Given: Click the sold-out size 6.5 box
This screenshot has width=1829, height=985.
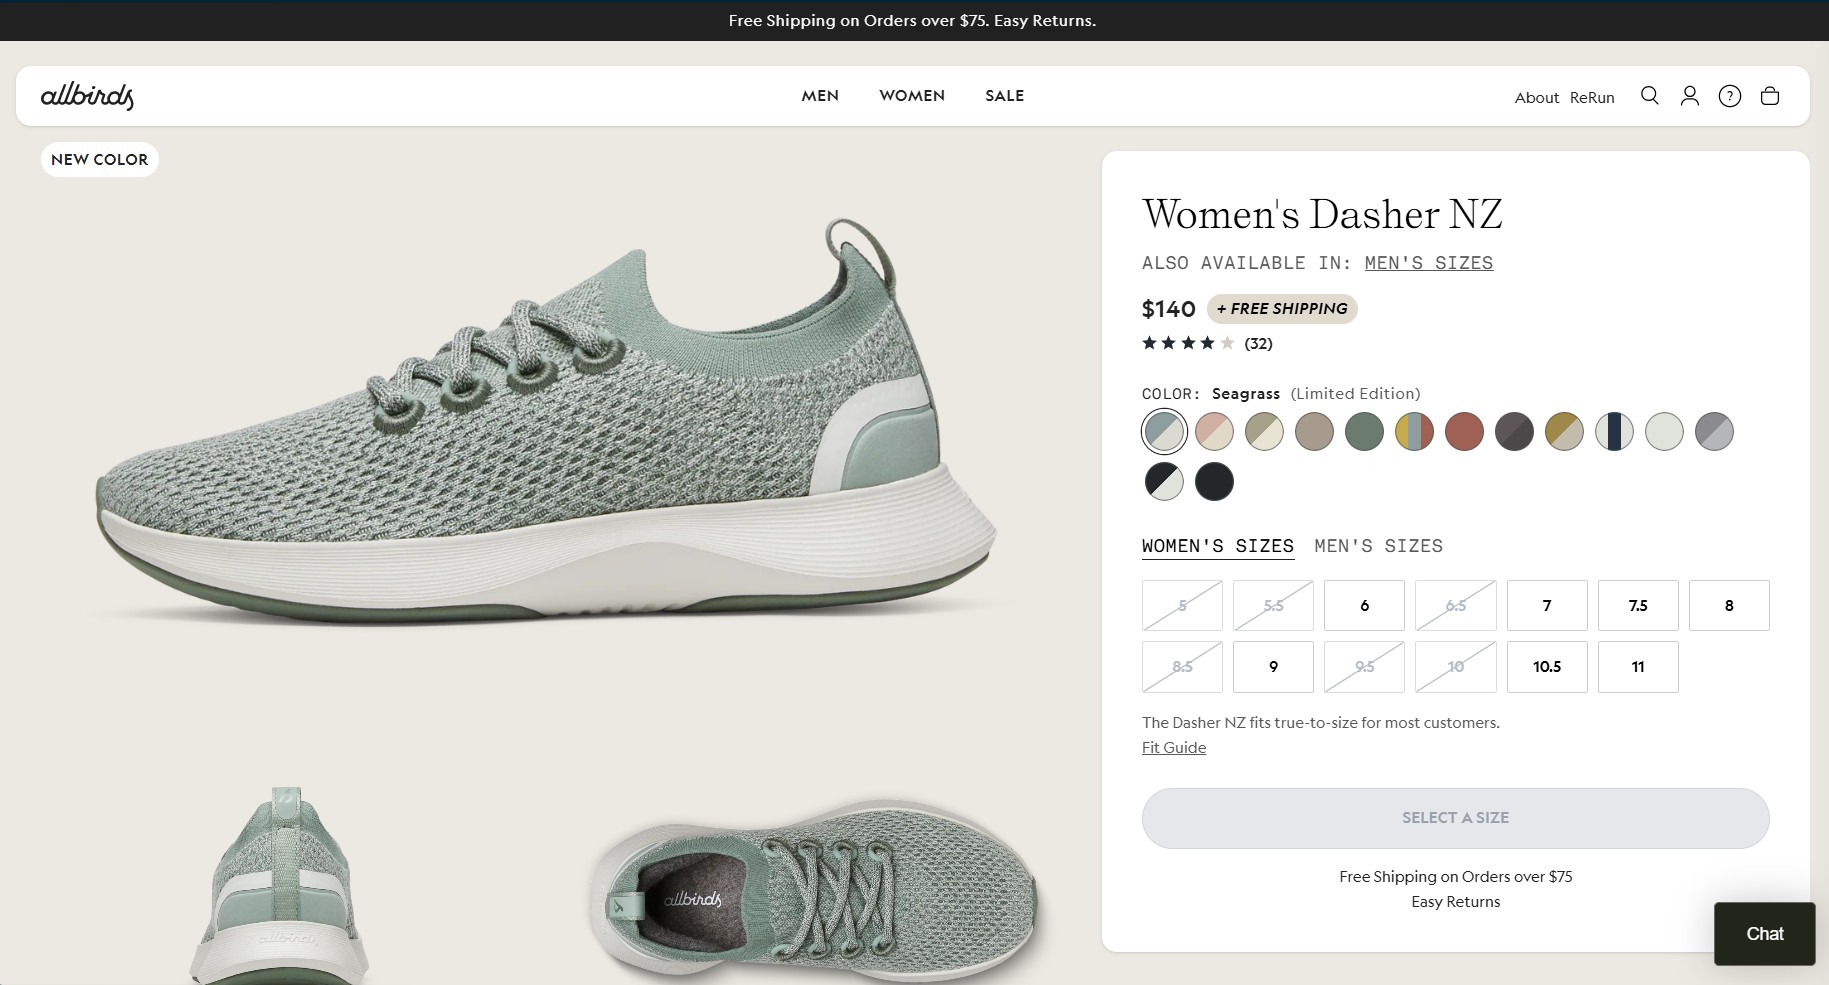Looking at the screenshot, I should point(1456,606).
